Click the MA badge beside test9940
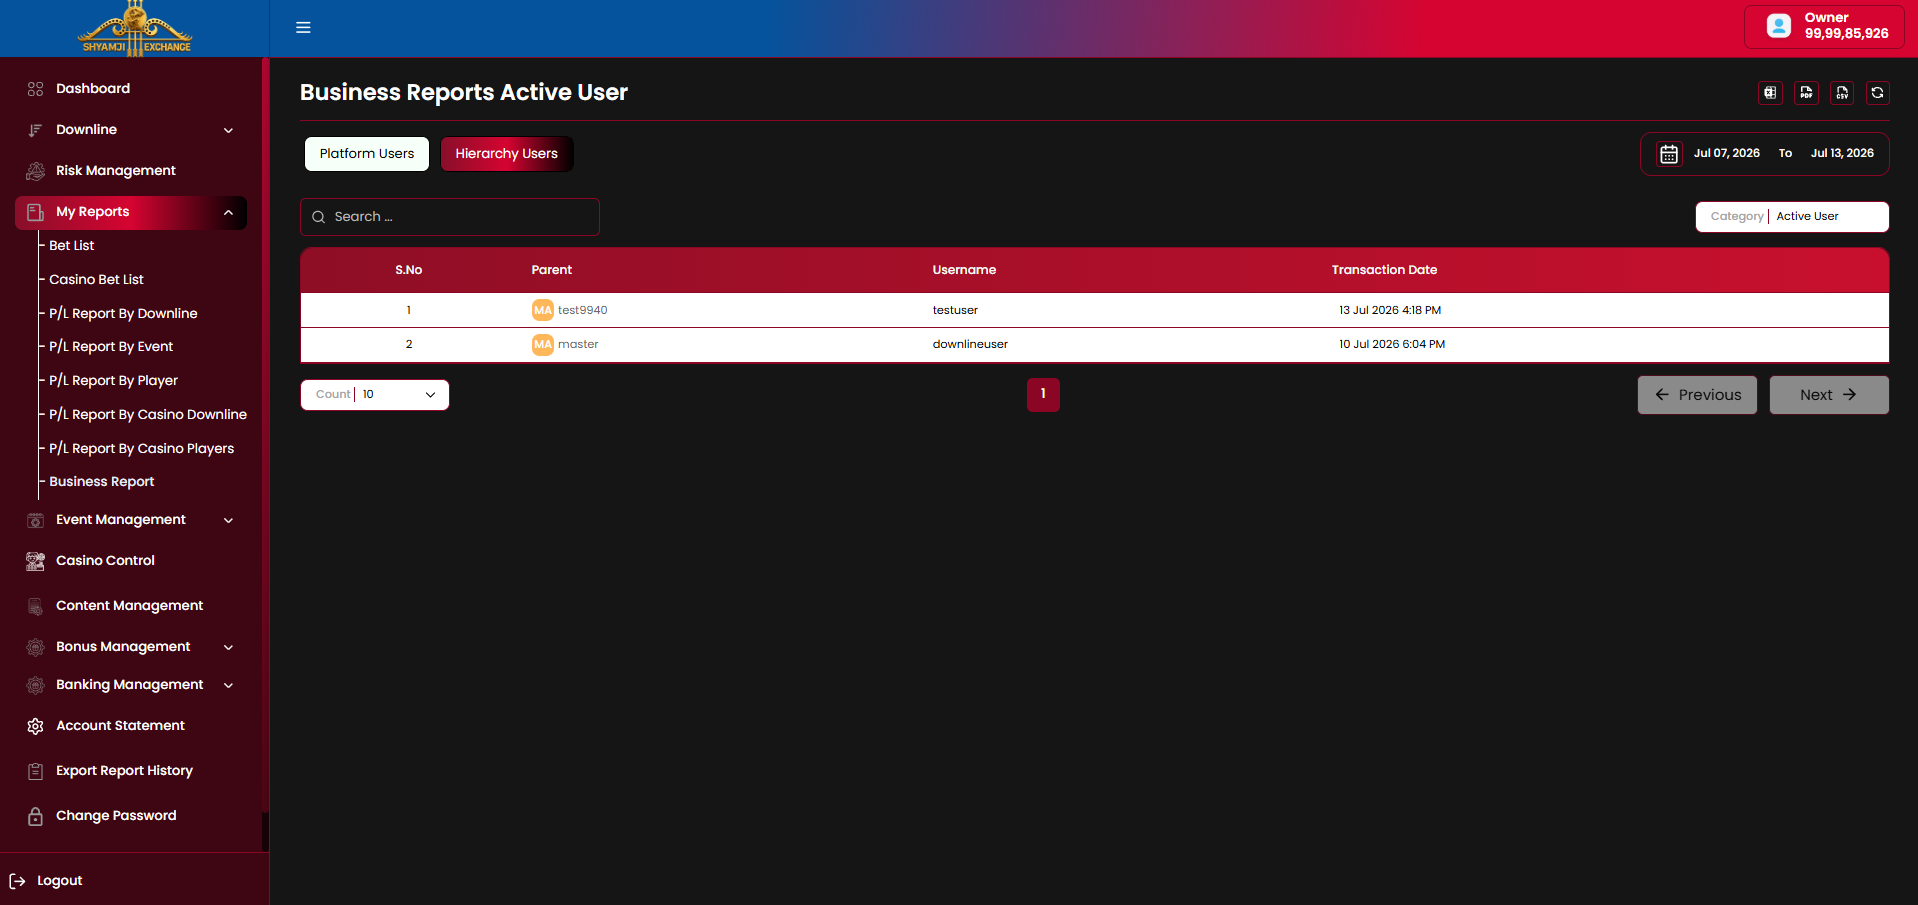1918x905 pixels. (x=542, y=310)
